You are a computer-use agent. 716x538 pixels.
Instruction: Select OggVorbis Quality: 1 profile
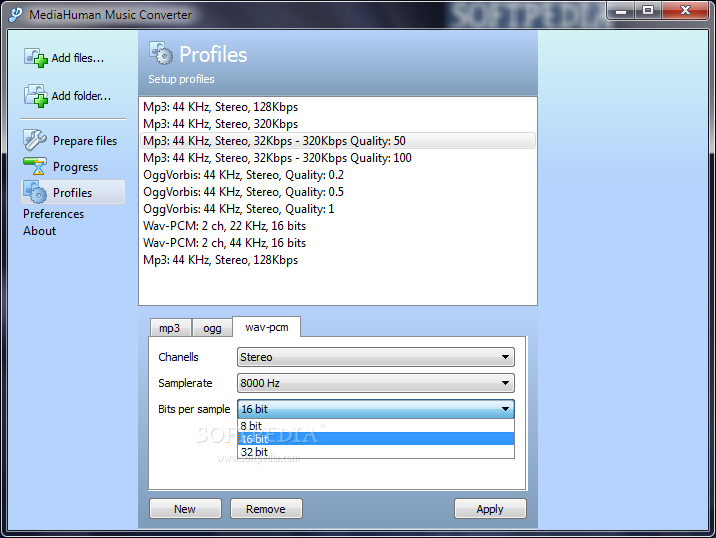[x=337, y=209]
